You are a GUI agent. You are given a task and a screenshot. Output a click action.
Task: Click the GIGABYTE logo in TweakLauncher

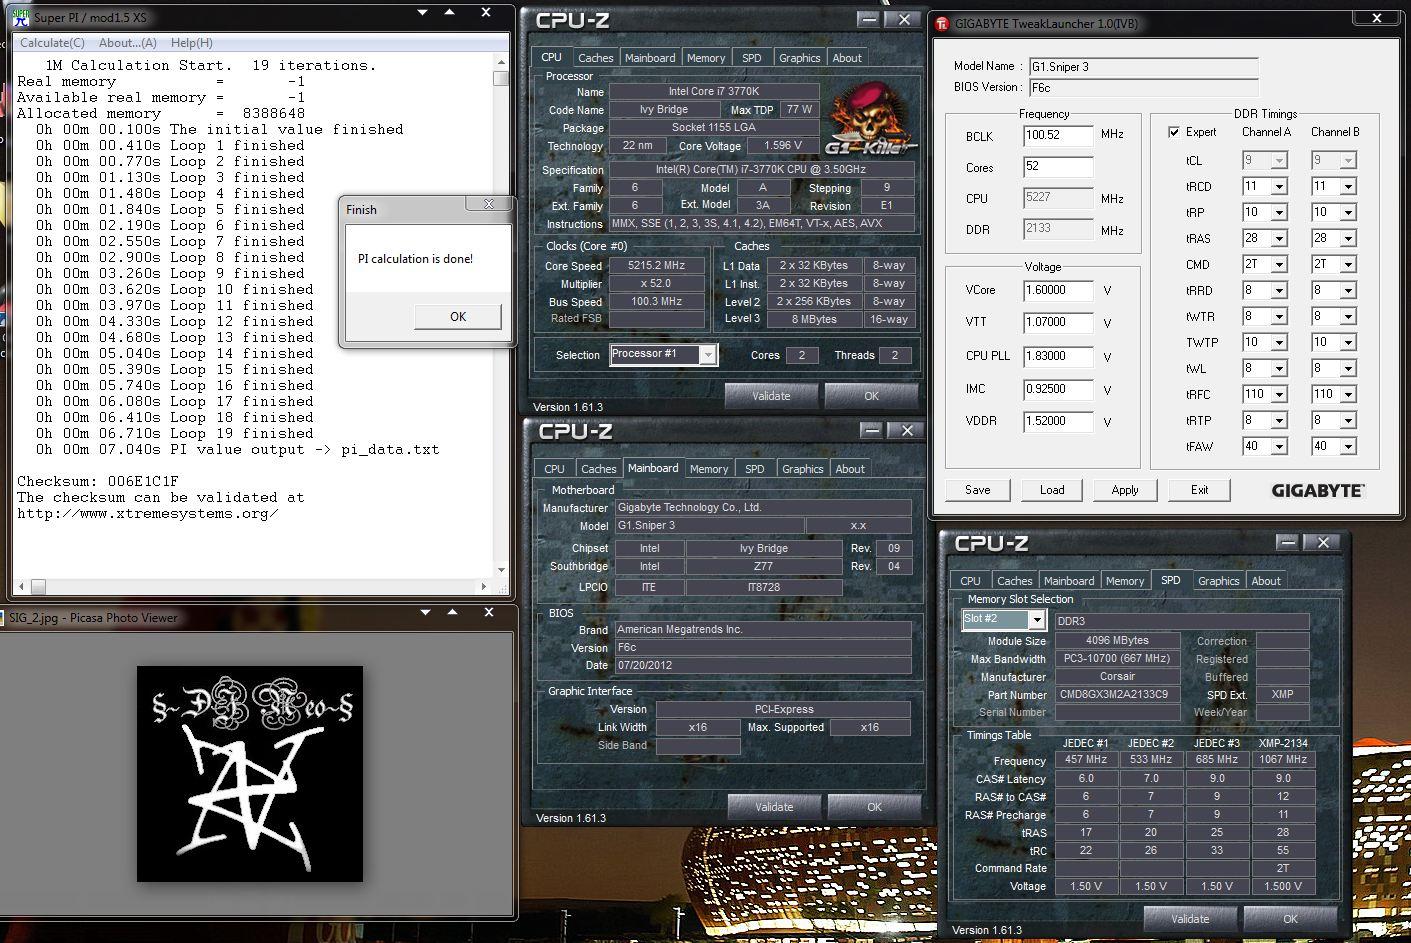(1317, 490)
